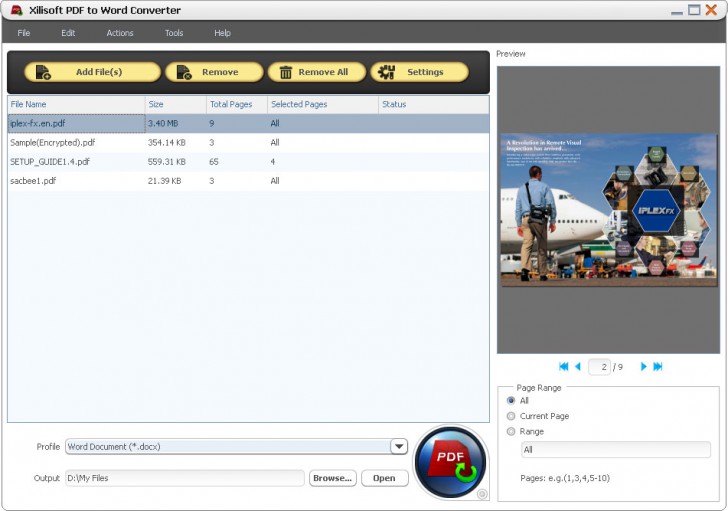Viewport: 728px width, 511px height.
Task: Select the All page range radio button
Action: click(511, 401)
